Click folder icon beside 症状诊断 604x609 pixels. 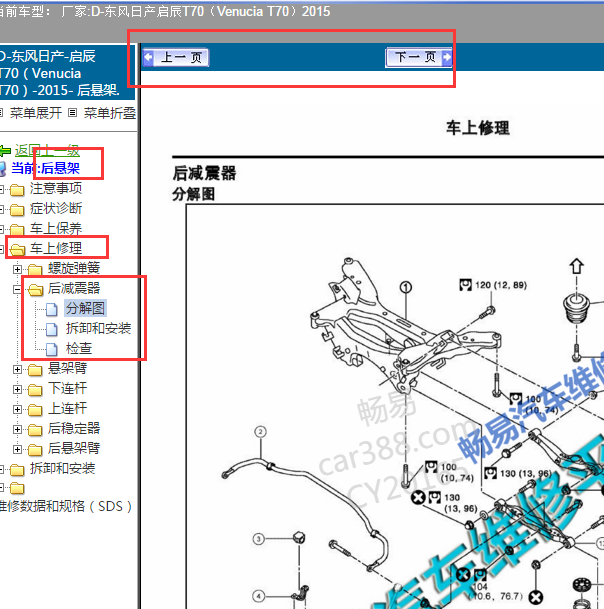point(17,210)
